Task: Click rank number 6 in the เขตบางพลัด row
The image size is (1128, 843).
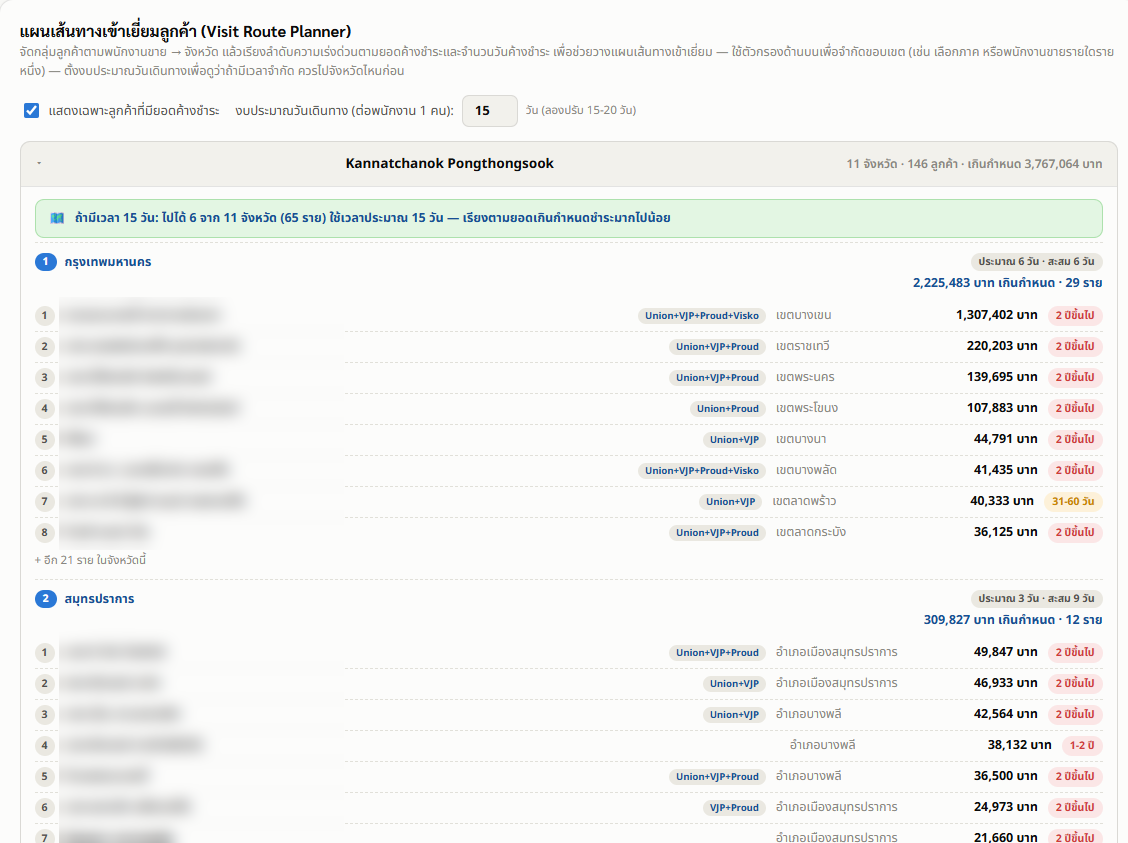Action: click(x=45, y=470)
